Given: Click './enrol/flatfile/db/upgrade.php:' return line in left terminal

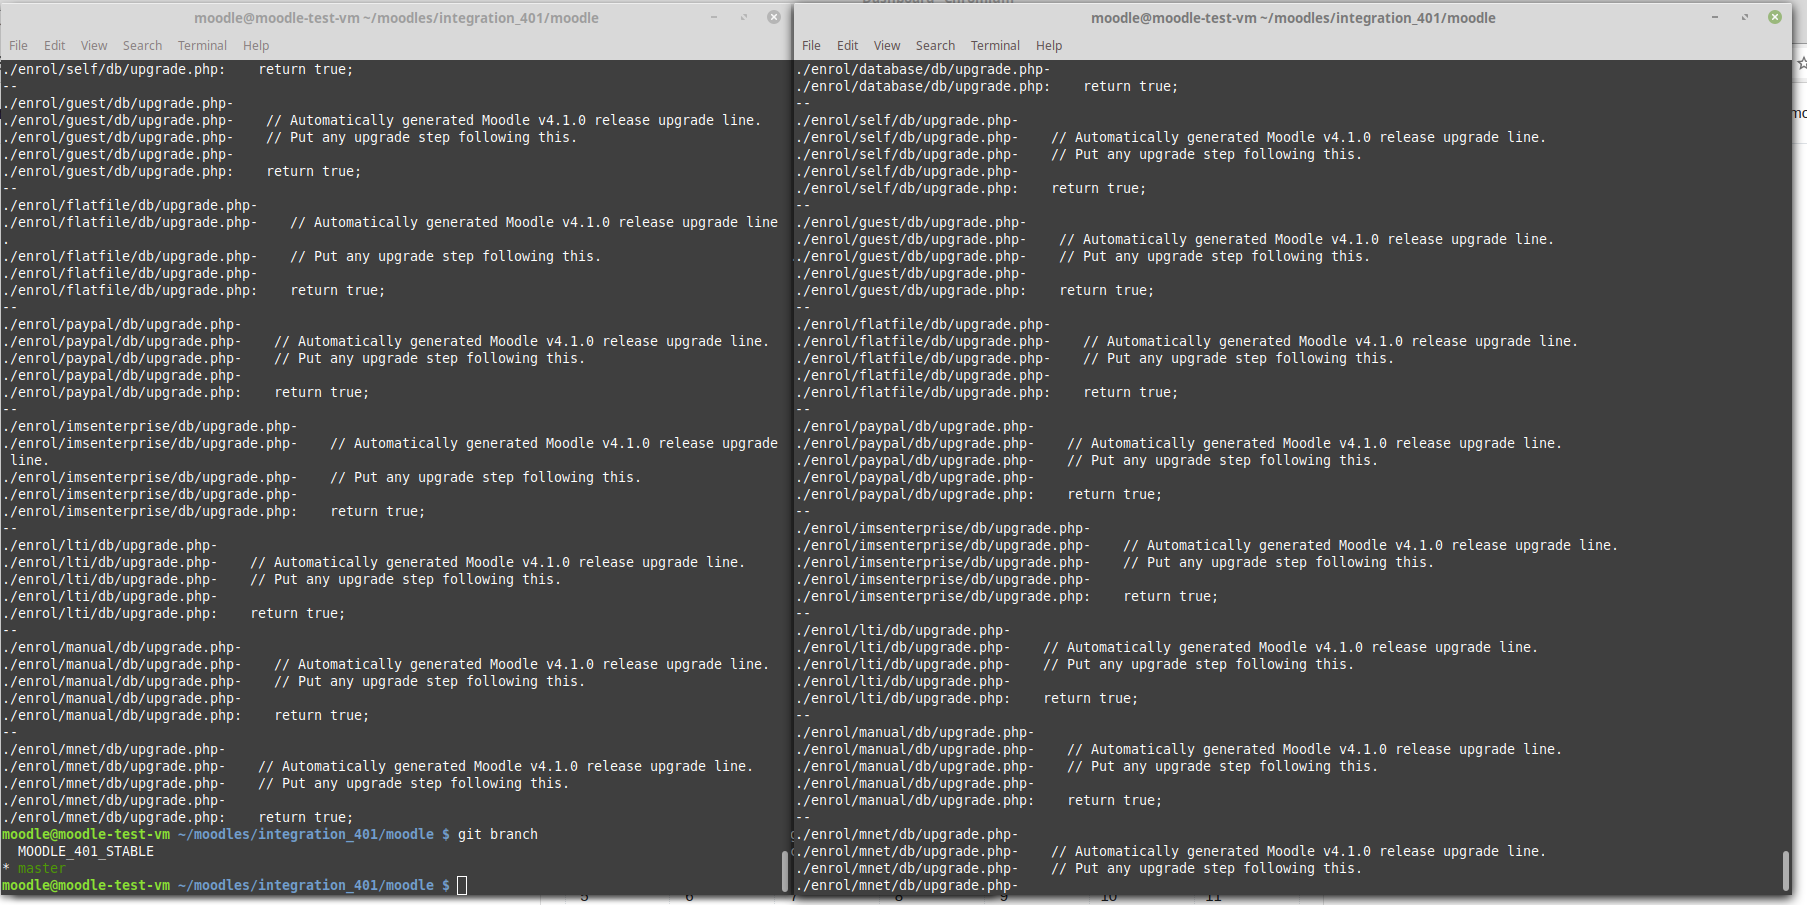Looking at the screenshot, I should (194, 290).
